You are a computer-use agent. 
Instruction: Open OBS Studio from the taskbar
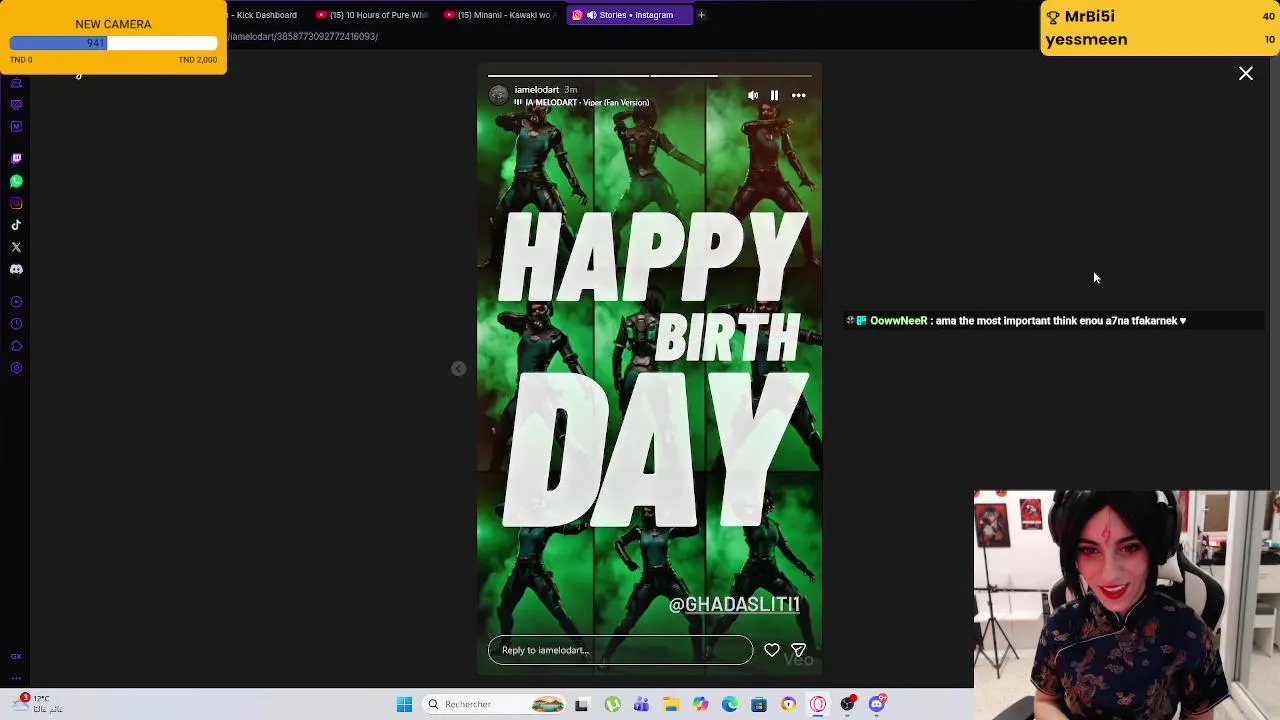tap(848, 705)
